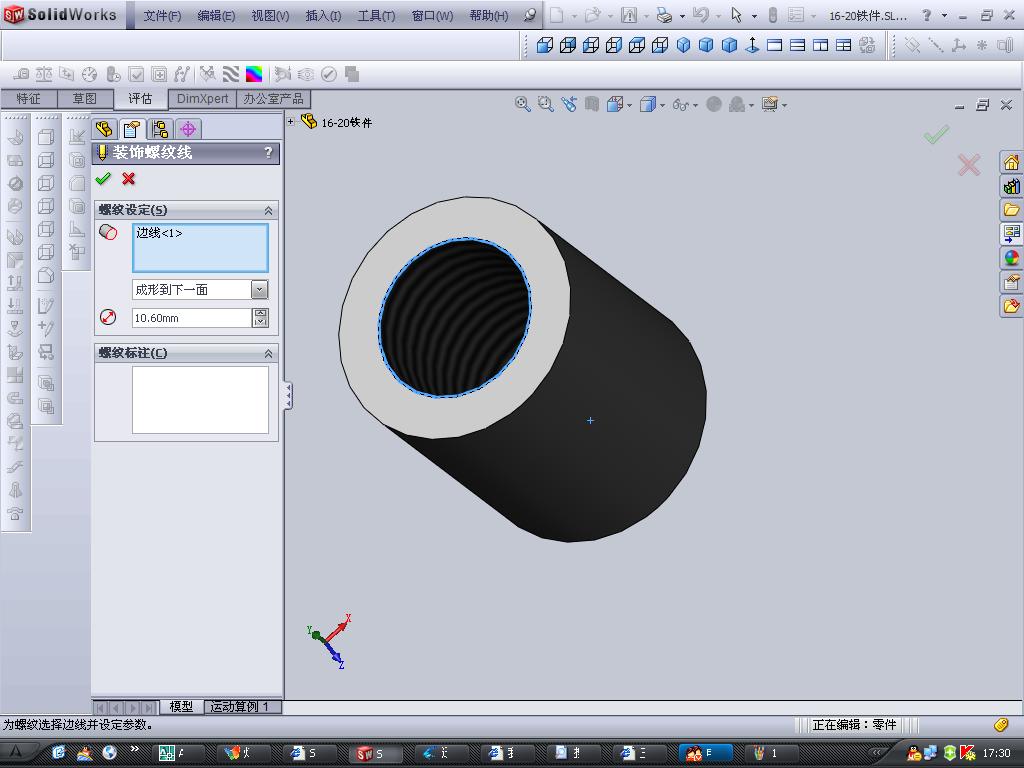Open the File Explorer folder in task pane
This screenshot has height=768, width=1024.
[1011, 210]
